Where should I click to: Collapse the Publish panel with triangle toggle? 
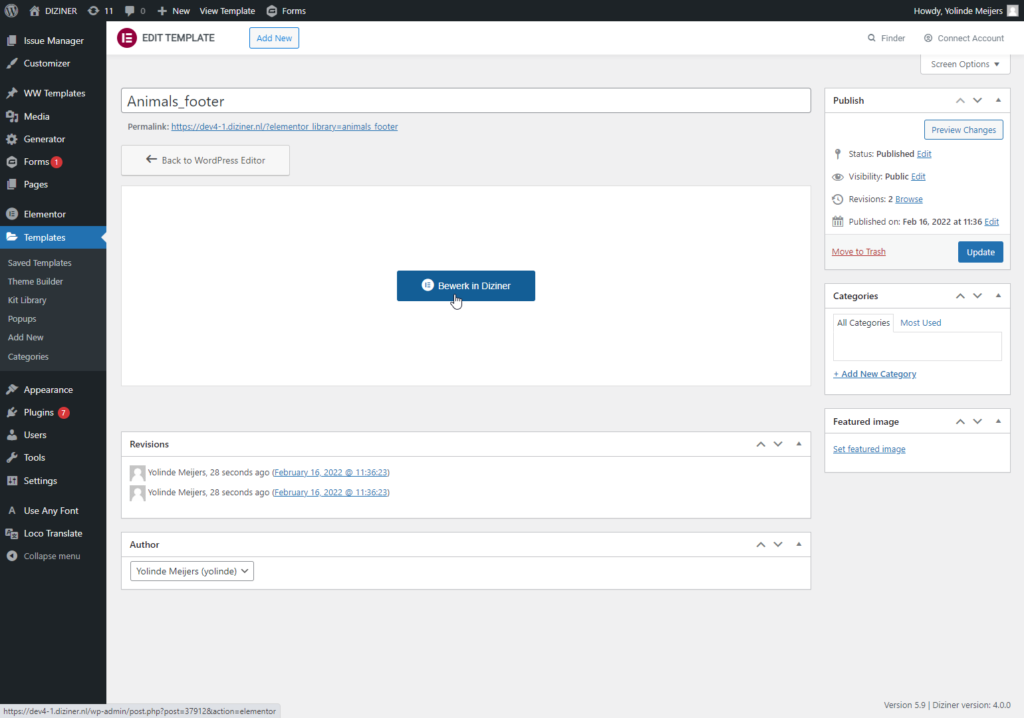(x=998, y=100)
